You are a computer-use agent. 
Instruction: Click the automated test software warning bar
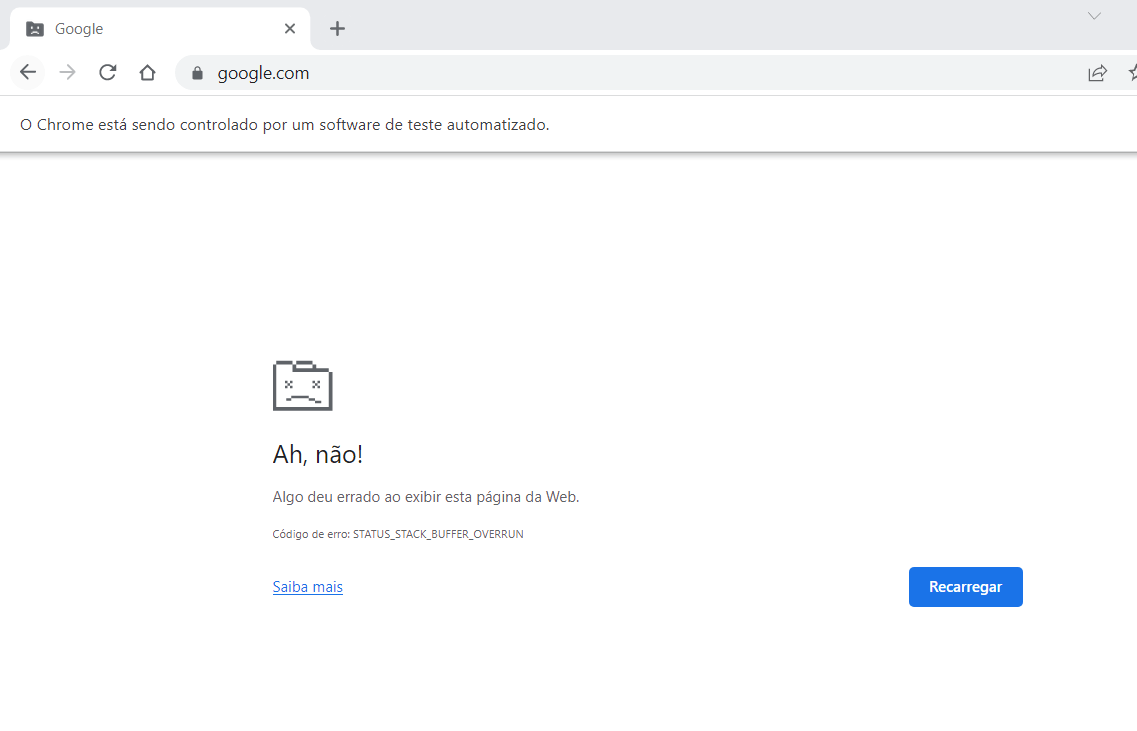284,124
